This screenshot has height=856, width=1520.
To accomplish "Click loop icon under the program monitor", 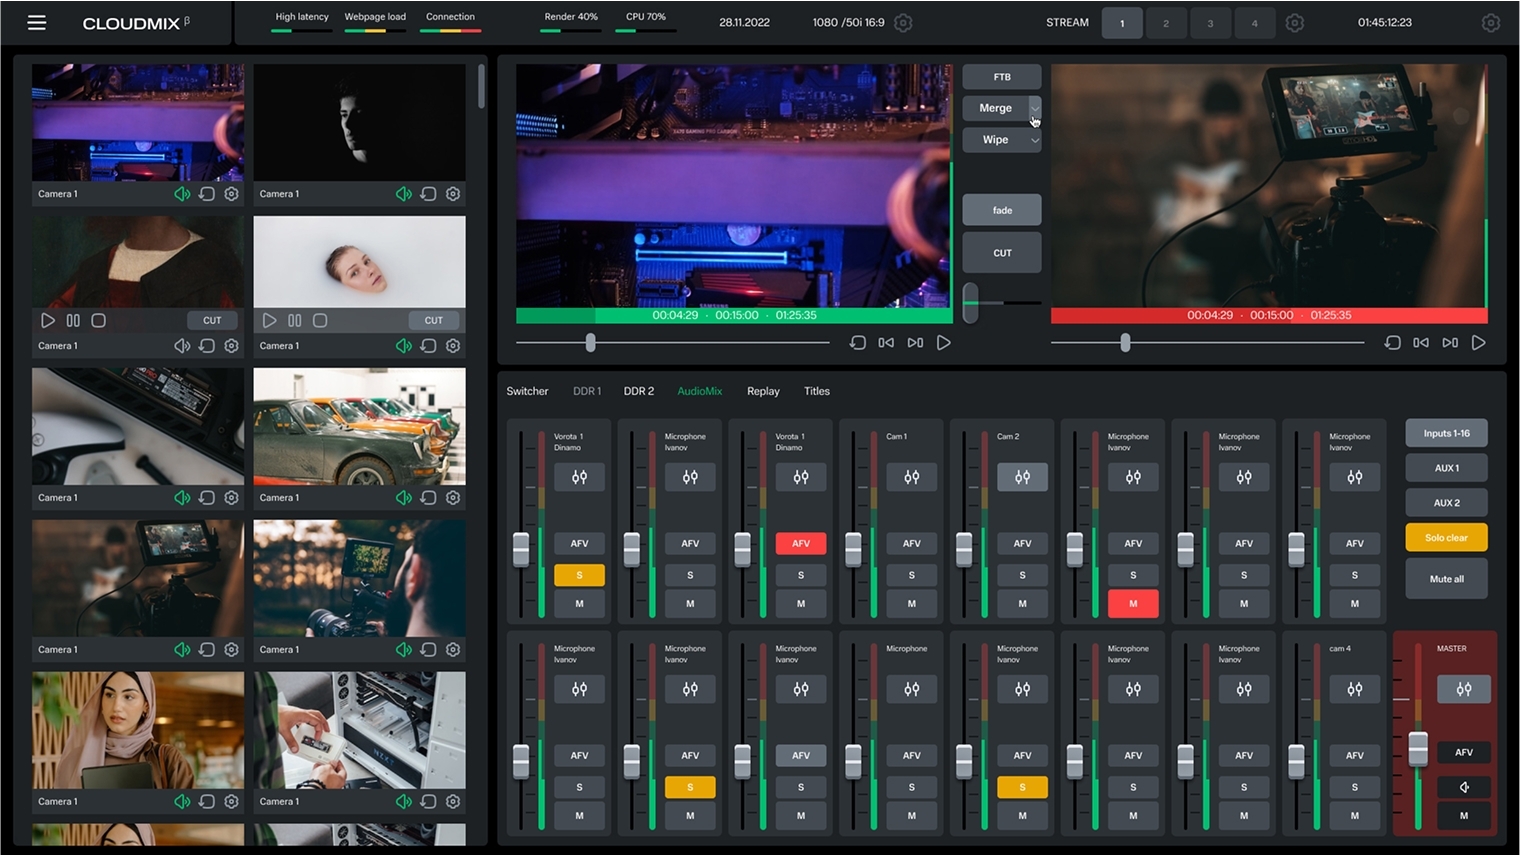I will pyautogui.click(x=1392, y=343).
